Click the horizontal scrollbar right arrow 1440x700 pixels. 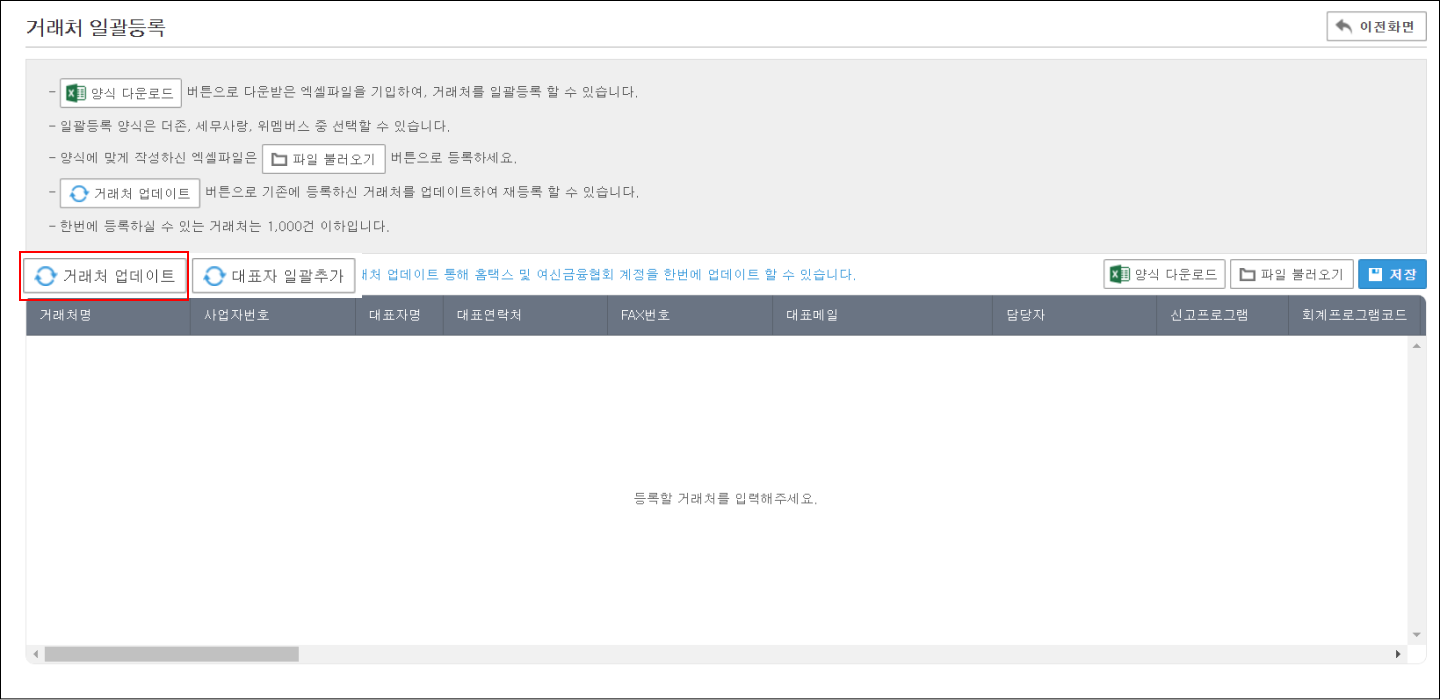[1398, 654]
